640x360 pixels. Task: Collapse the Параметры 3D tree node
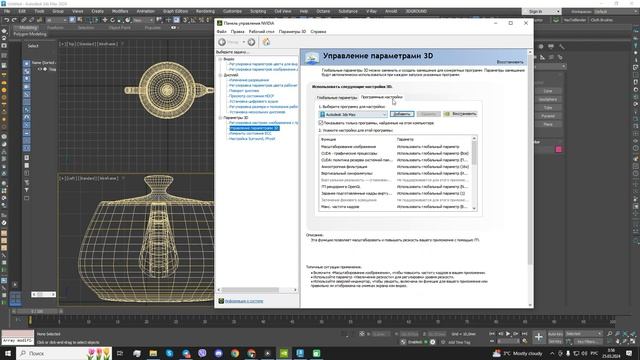tap(220, 118)
